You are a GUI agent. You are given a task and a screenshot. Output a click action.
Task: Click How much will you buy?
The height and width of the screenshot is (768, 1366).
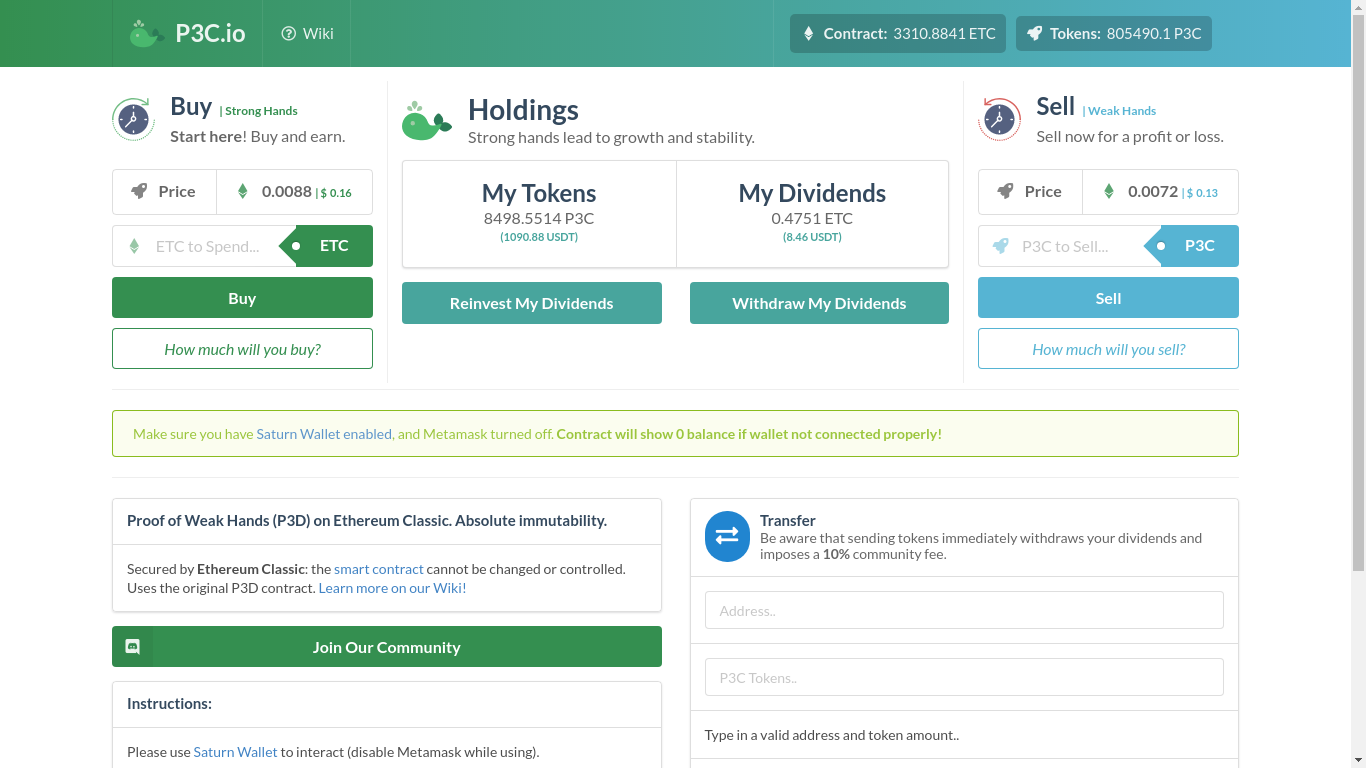[242, 349]
